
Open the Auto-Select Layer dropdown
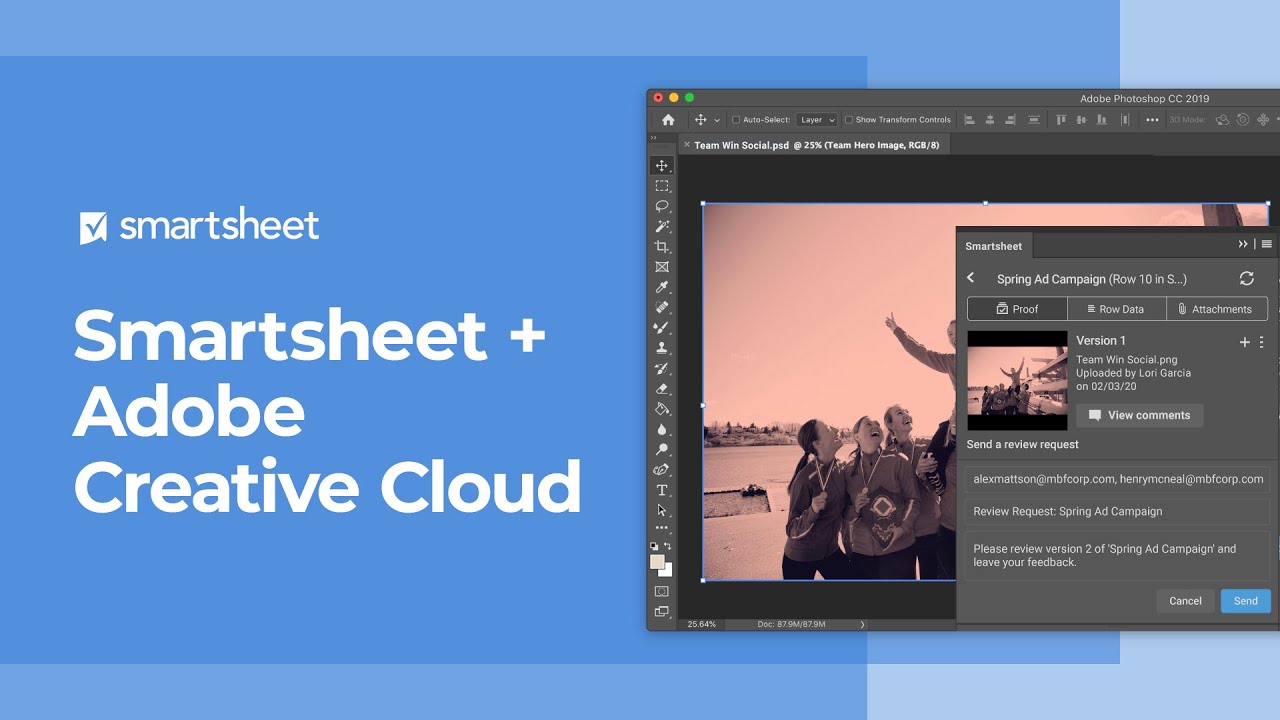tap(817, 120)
